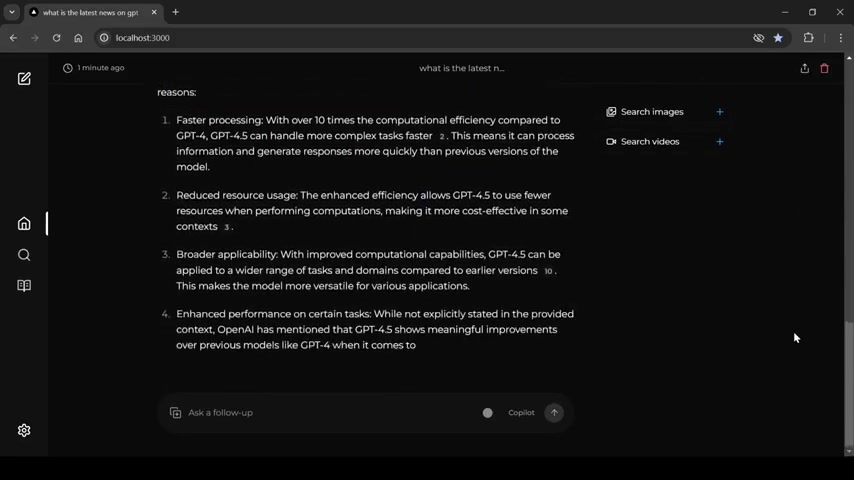Open Settings gear in the sidebar
Screen dimensions: 854x480
pyautogui.click(x=24, y=430)
